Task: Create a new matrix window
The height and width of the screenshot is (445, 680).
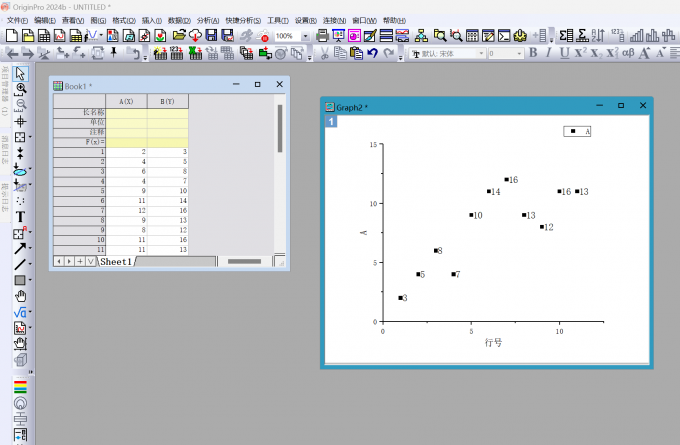Action: tap(76, 36)
